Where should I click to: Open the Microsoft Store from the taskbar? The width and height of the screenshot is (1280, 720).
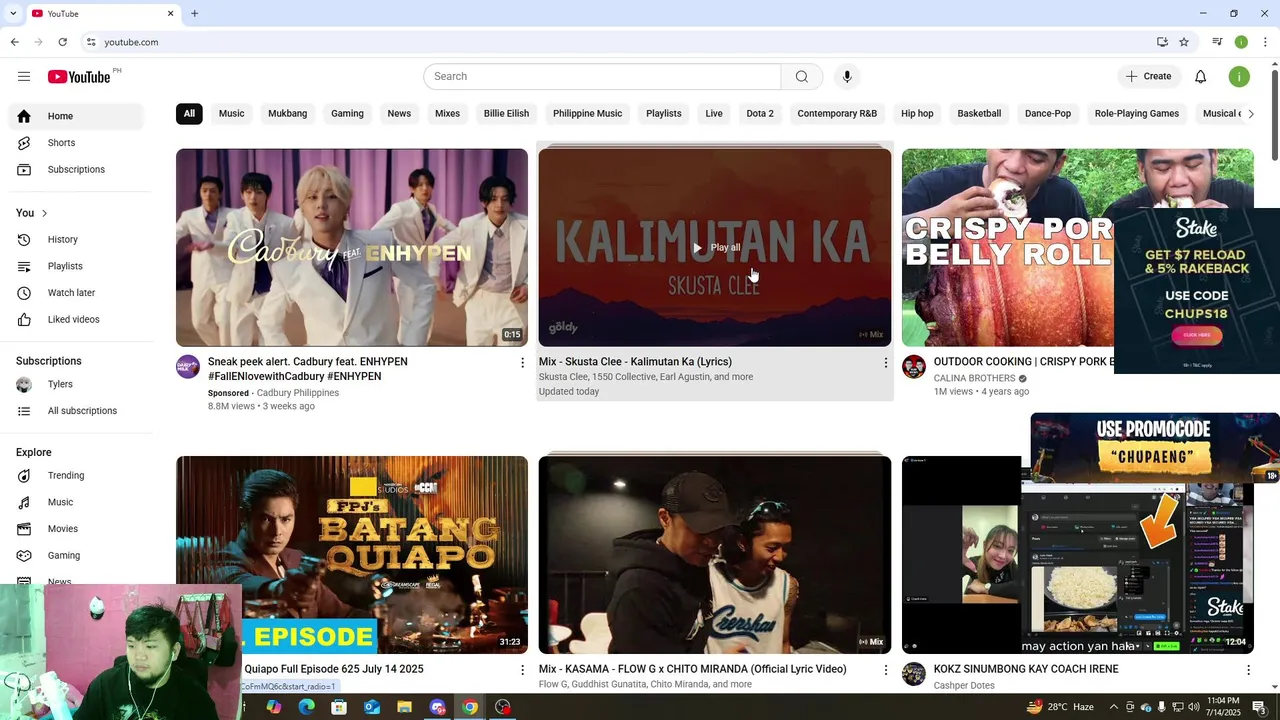(339, 707)
